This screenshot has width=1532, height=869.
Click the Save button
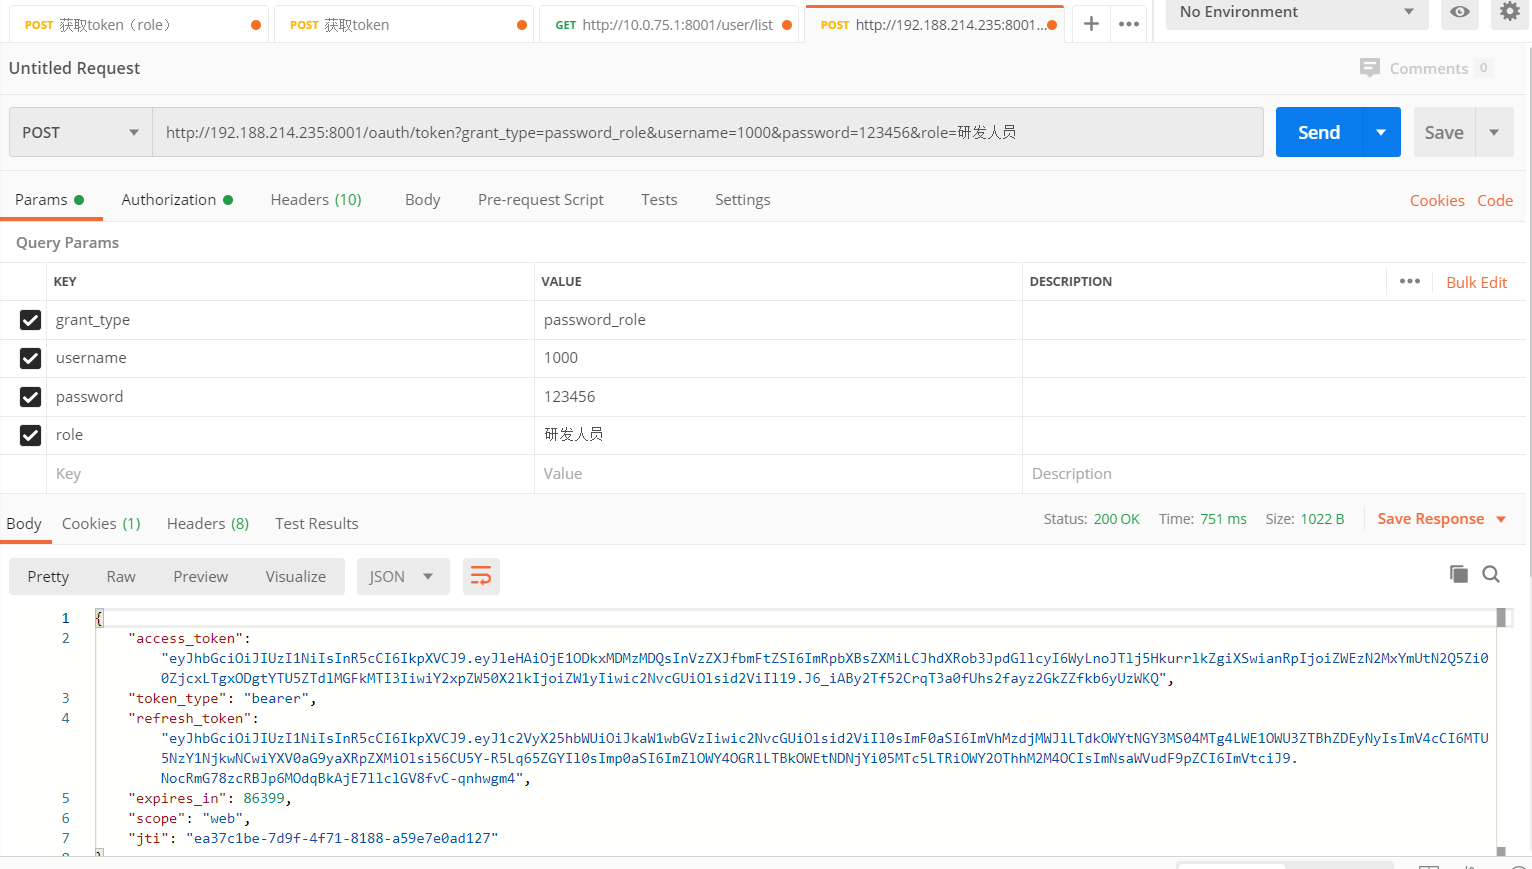1444,132
